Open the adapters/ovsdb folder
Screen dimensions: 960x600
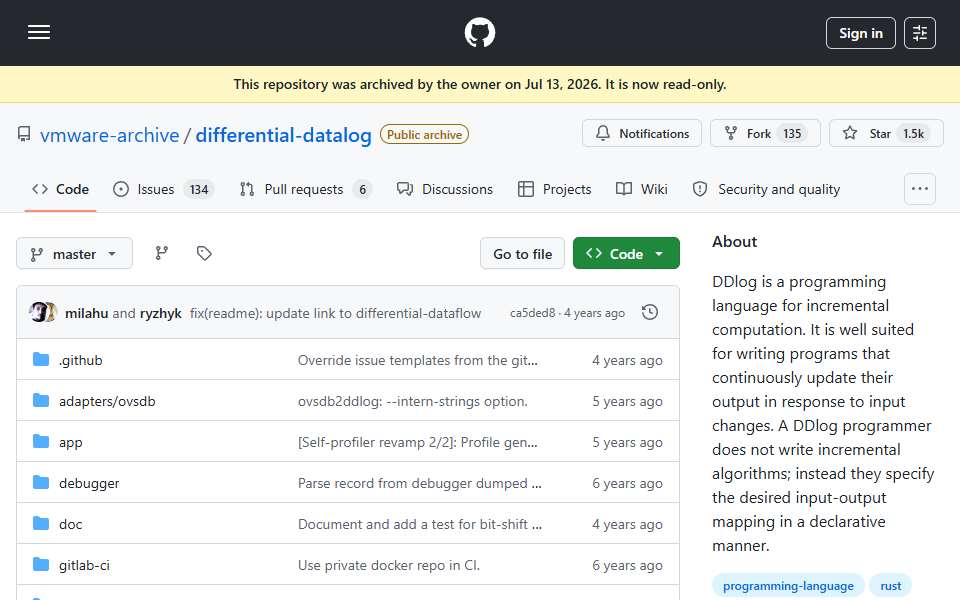click(x=107, y=402)
